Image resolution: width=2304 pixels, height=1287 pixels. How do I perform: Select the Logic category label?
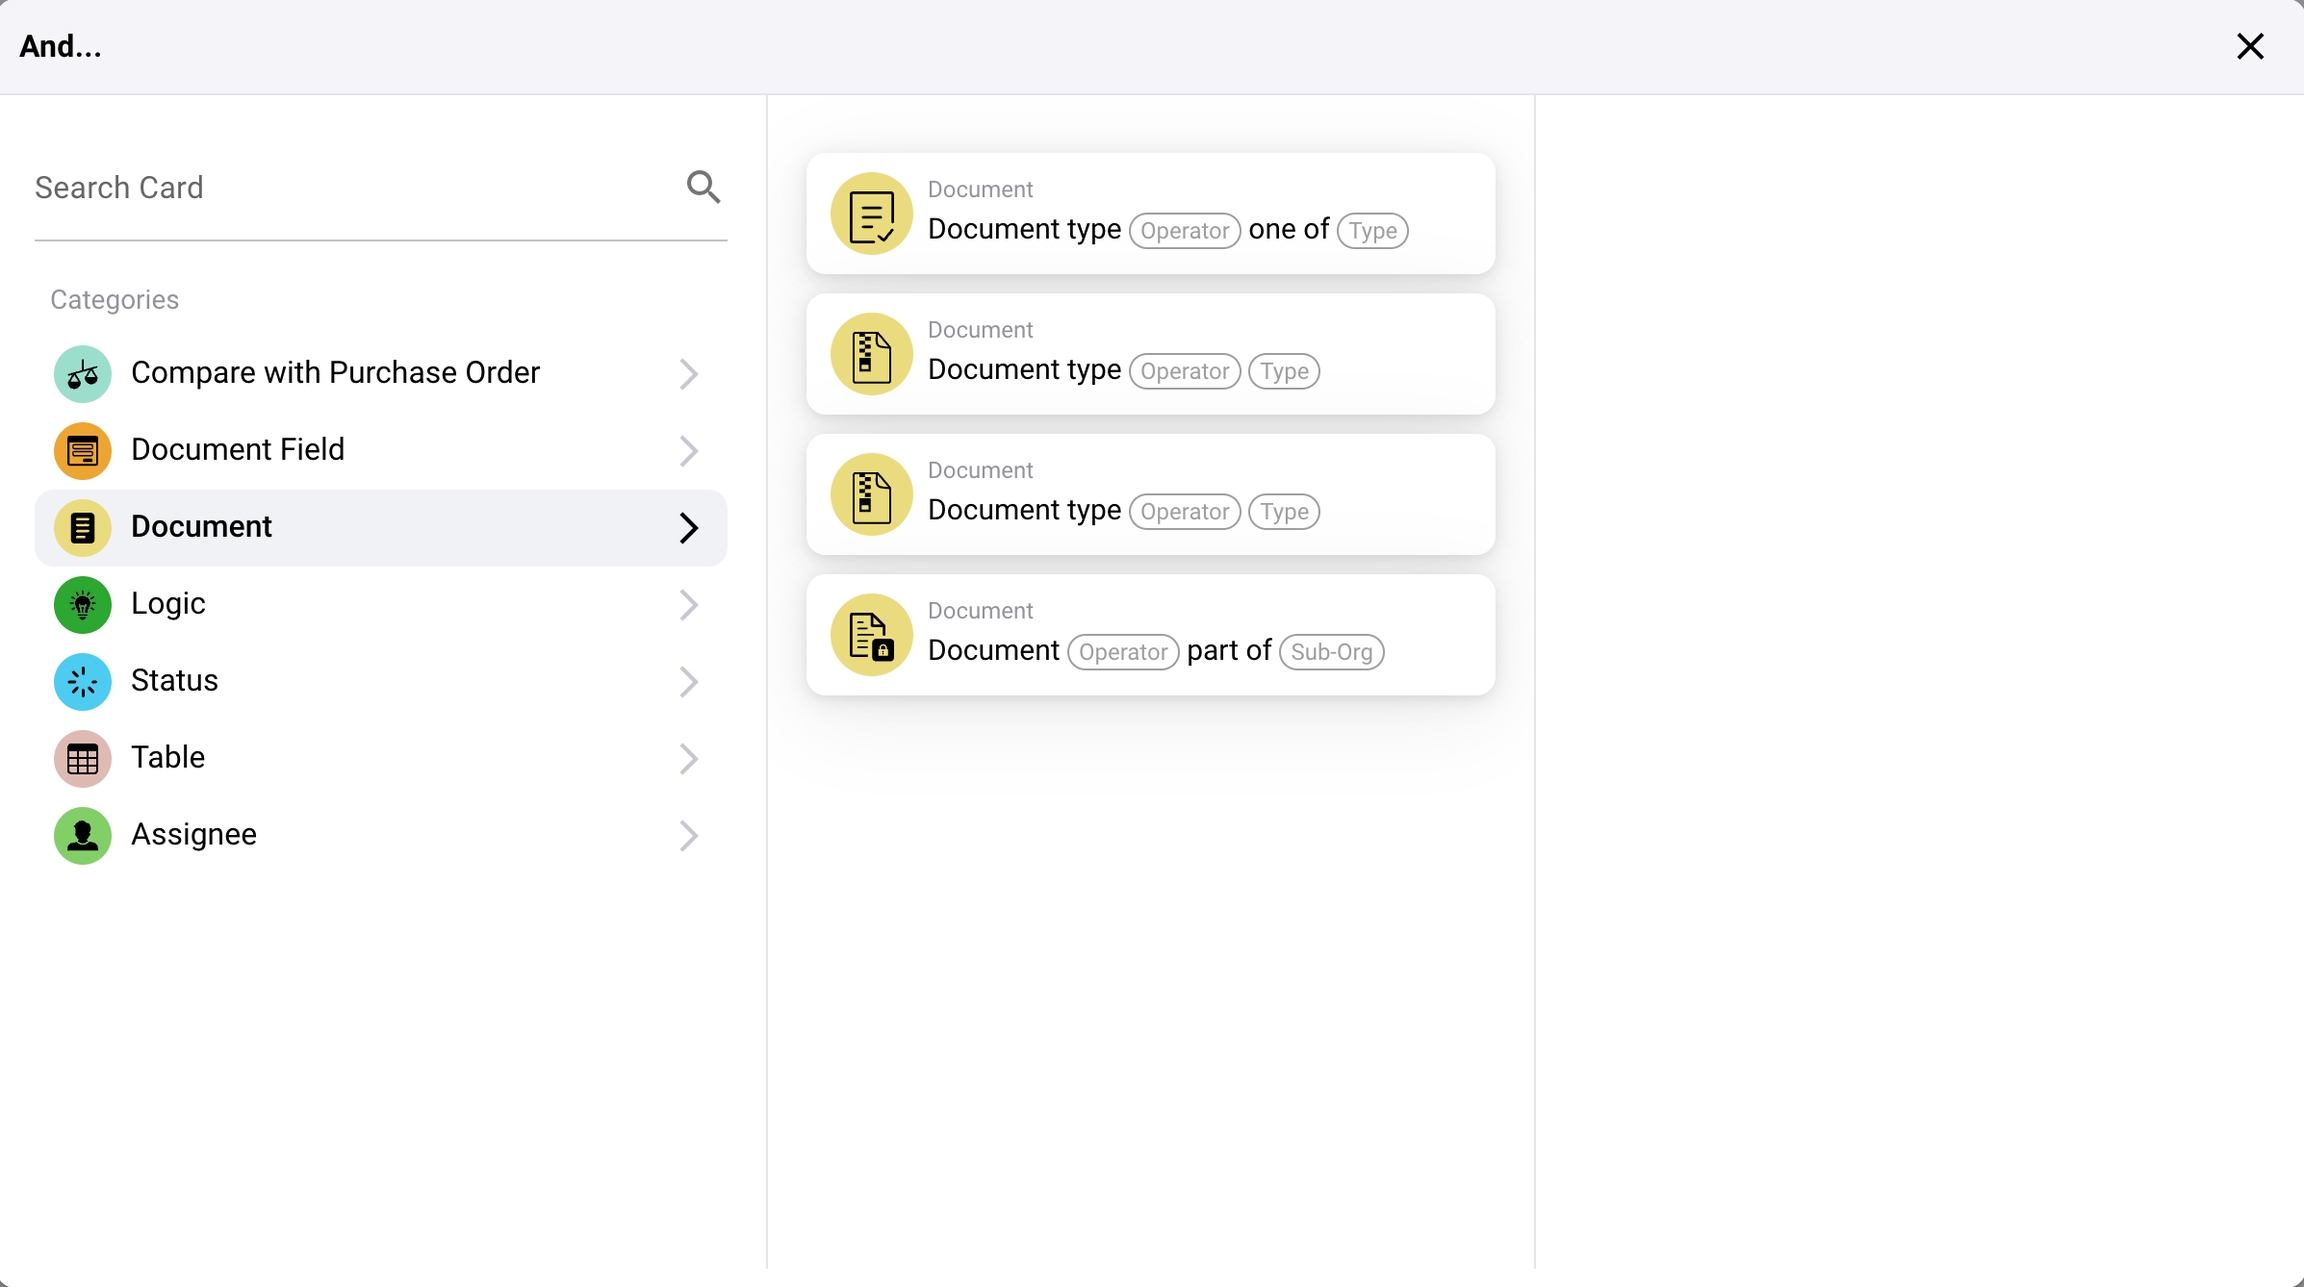coord(168,604)
